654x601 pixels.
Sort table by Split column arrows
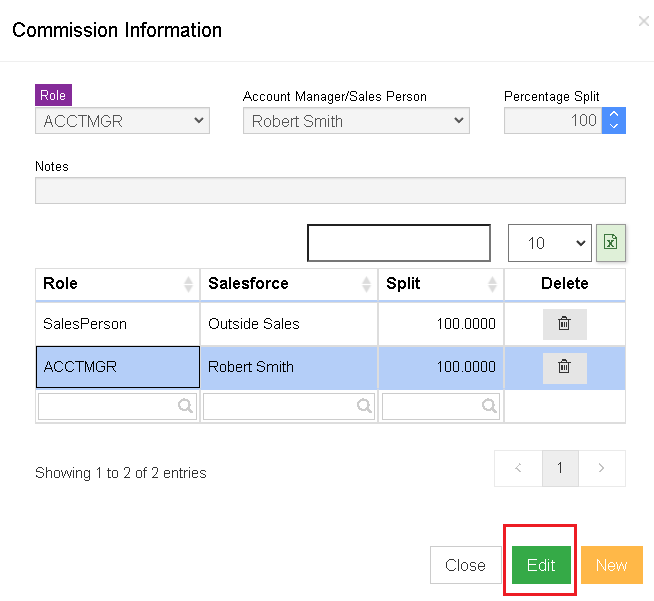tap(493, 284)
